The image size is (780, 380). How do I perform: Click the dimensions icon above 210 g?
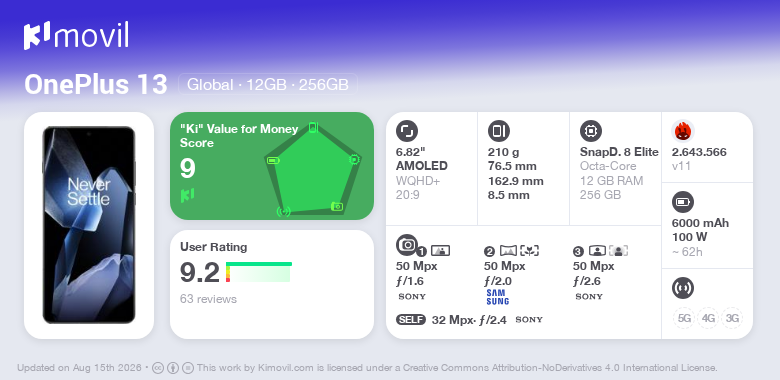[499, 131]
